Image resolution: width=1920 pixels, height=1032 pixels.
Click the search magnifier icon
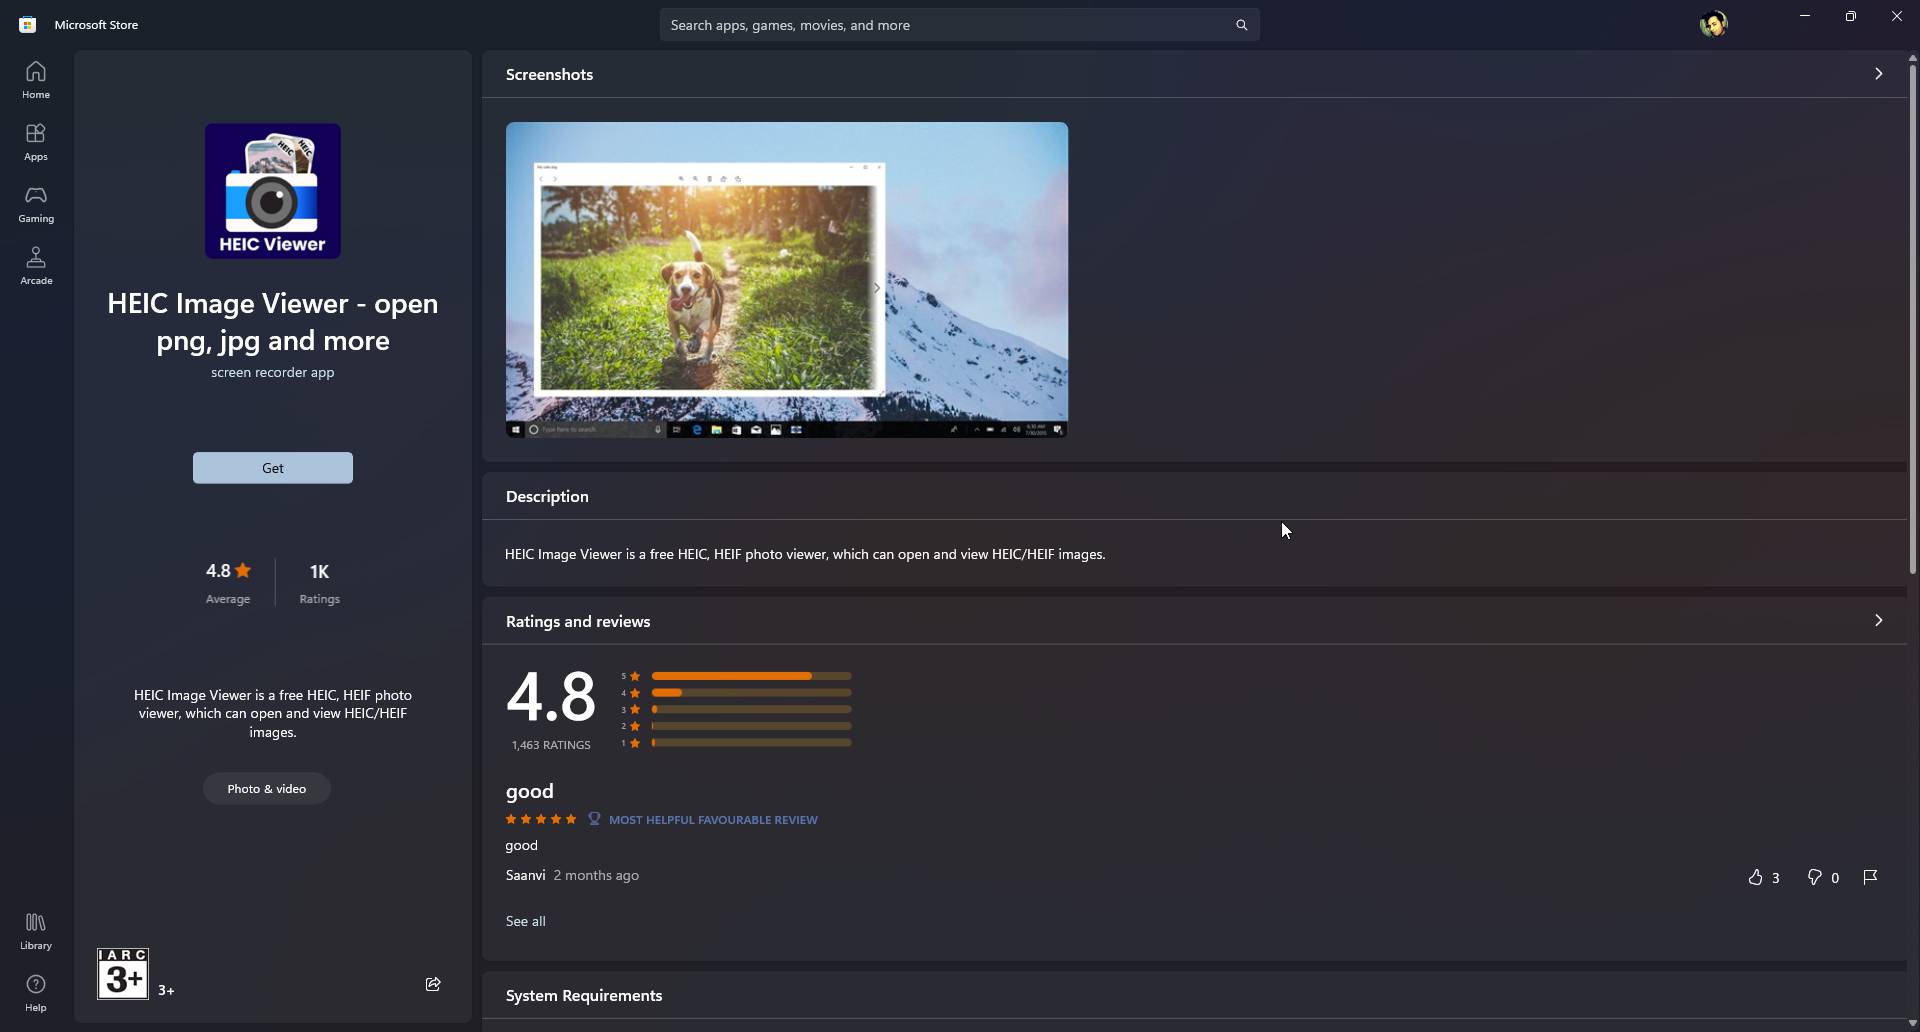pos(1241,25)
